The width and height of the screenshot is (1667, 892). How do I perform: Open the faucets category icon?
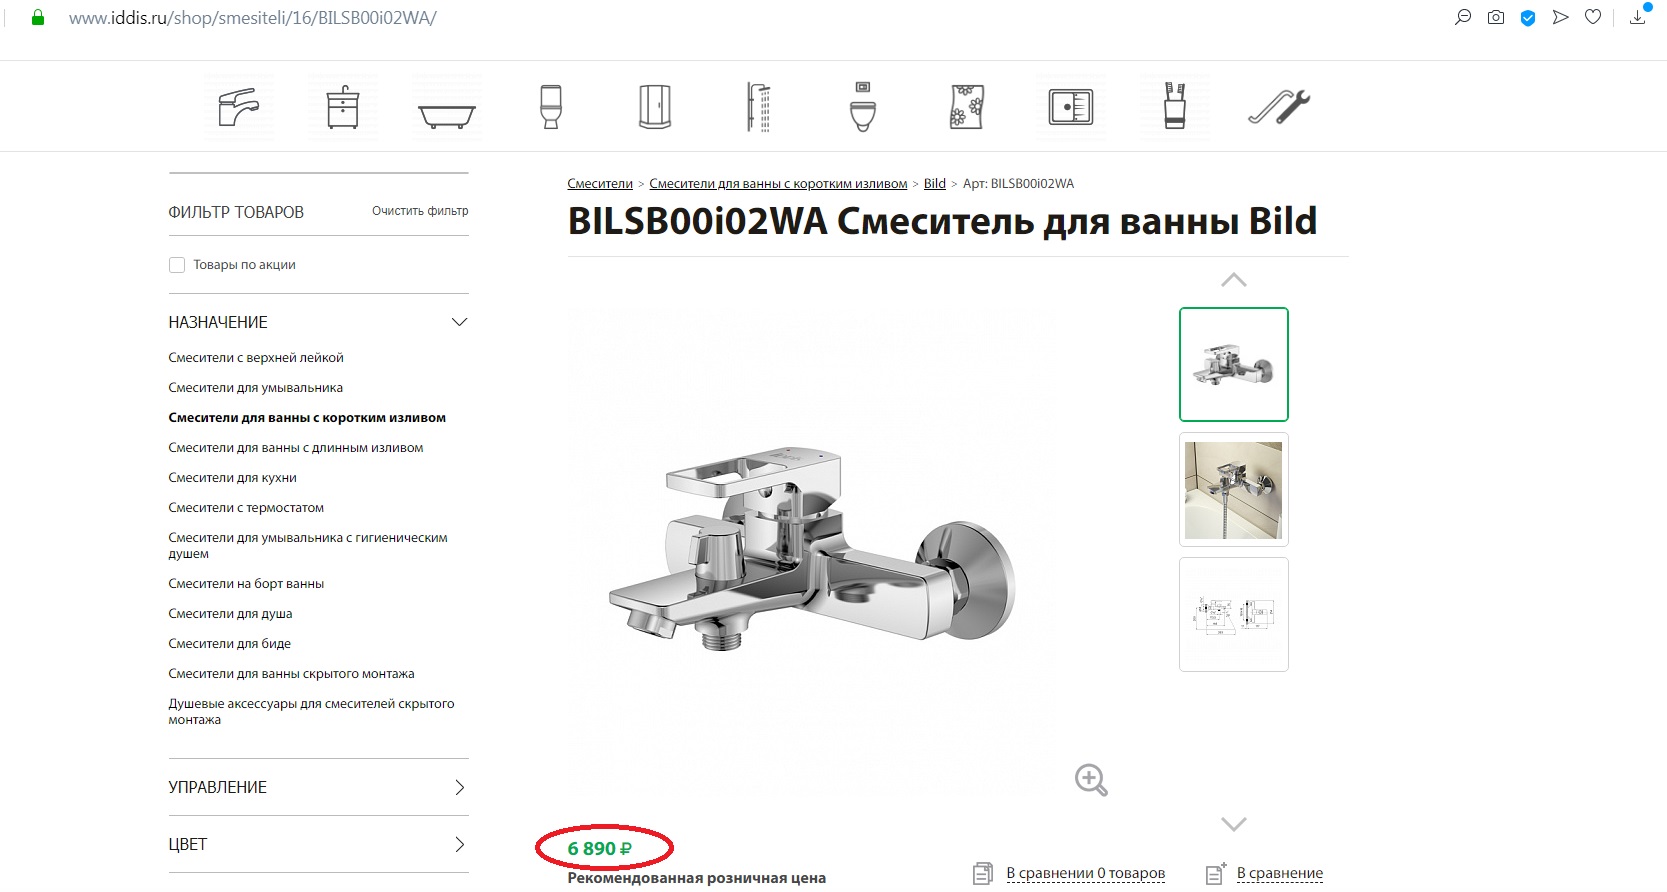(239, 106)
